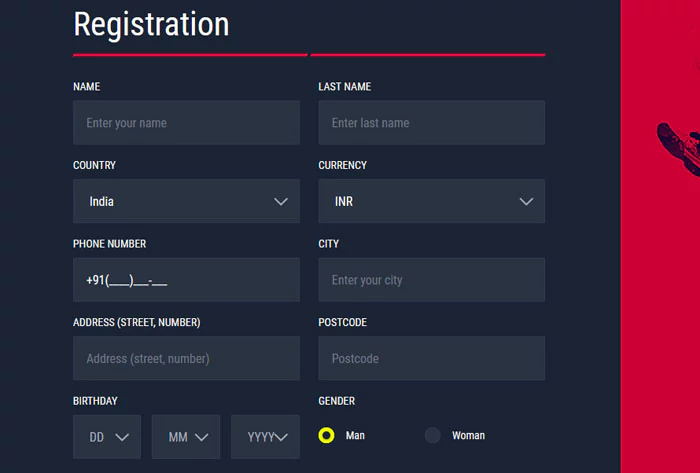Screen dimensions: 700x473
Task: Click the chevron arrow in Country field
Action: coord(281,202)
